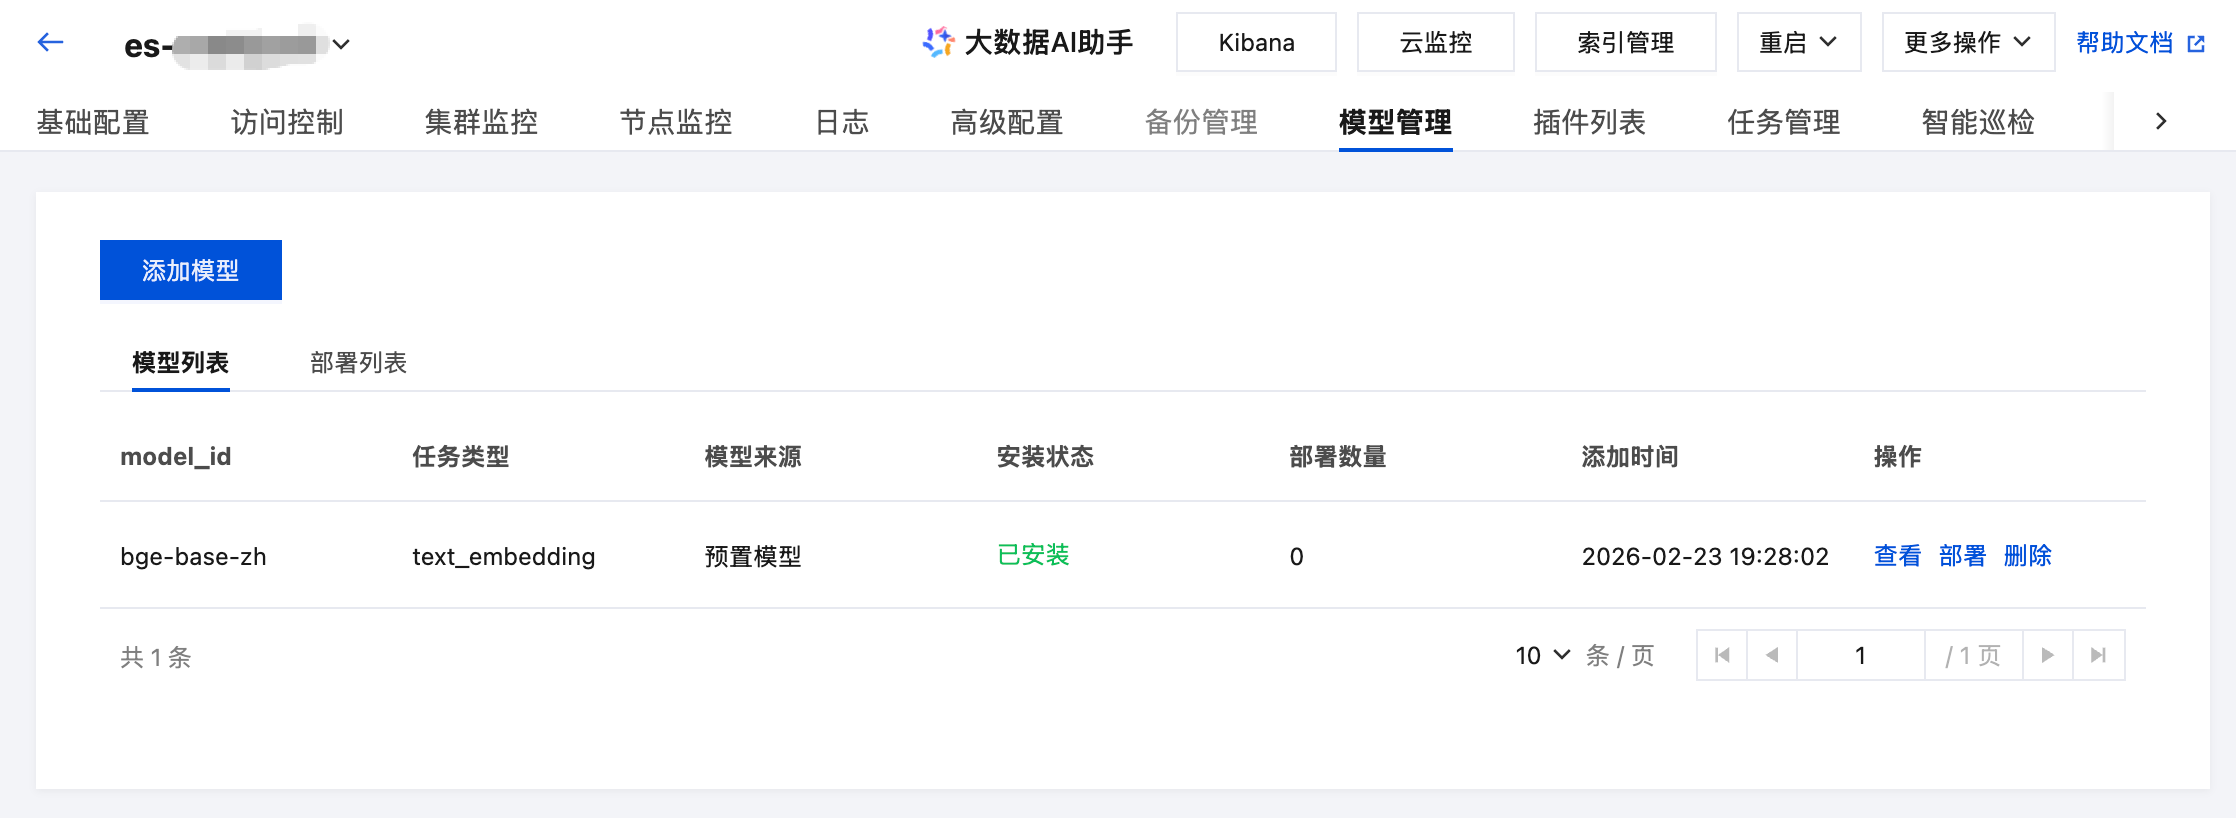Screen dimensions: 2236x818
Task: Click 删除 link for bge-base-zh model
Action: (x=2027, y=556)
